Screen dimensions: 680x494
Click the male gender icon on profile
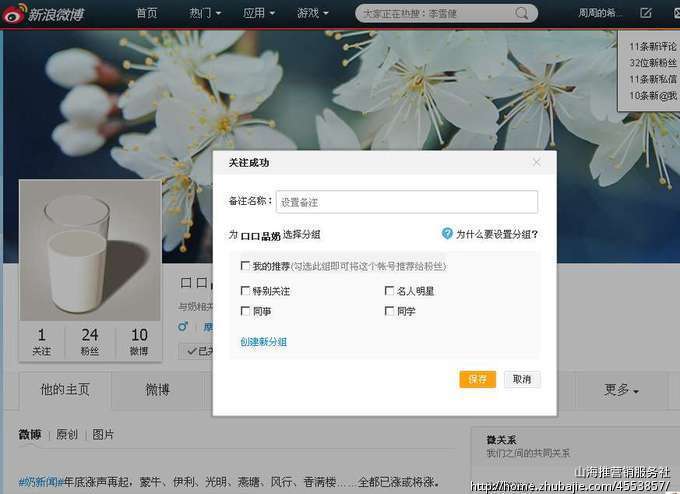coord(183,326)
